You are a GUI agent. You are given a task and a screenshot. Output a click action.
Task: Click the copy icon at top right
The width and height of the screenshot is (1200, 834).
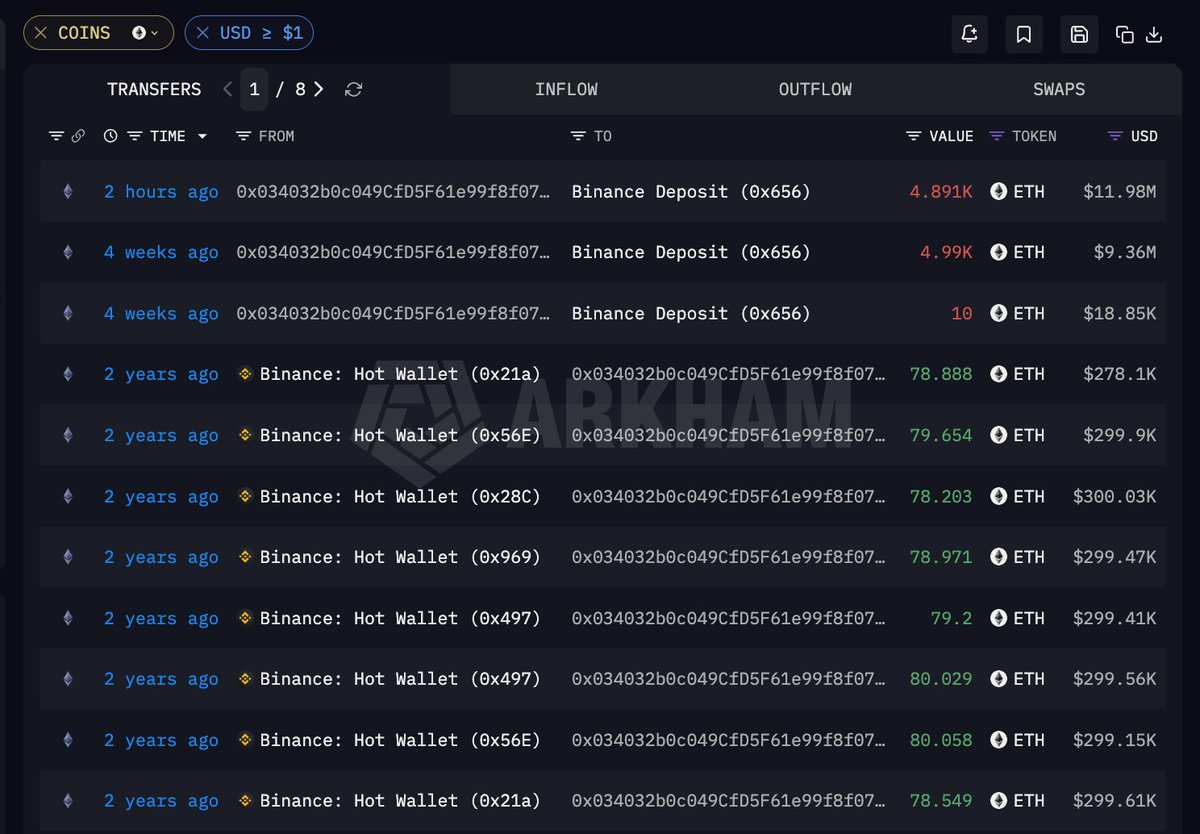pyautogui.click(x=1125, y=35)
